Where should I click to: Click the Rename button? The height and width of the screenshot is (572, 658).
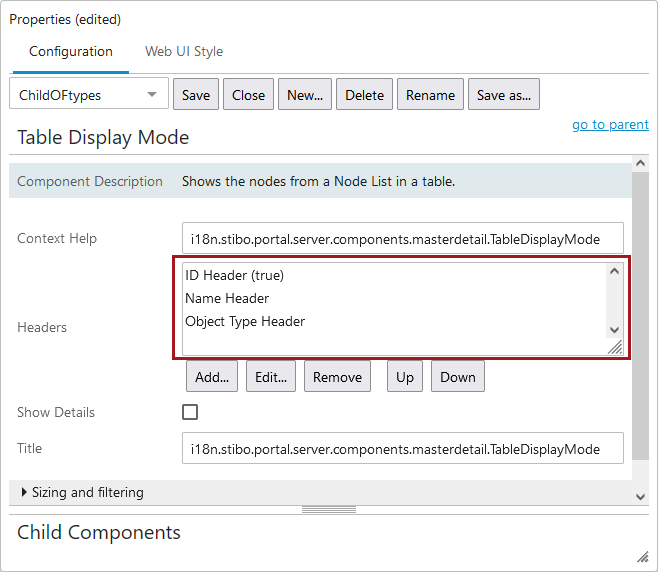tap(430, 95)
